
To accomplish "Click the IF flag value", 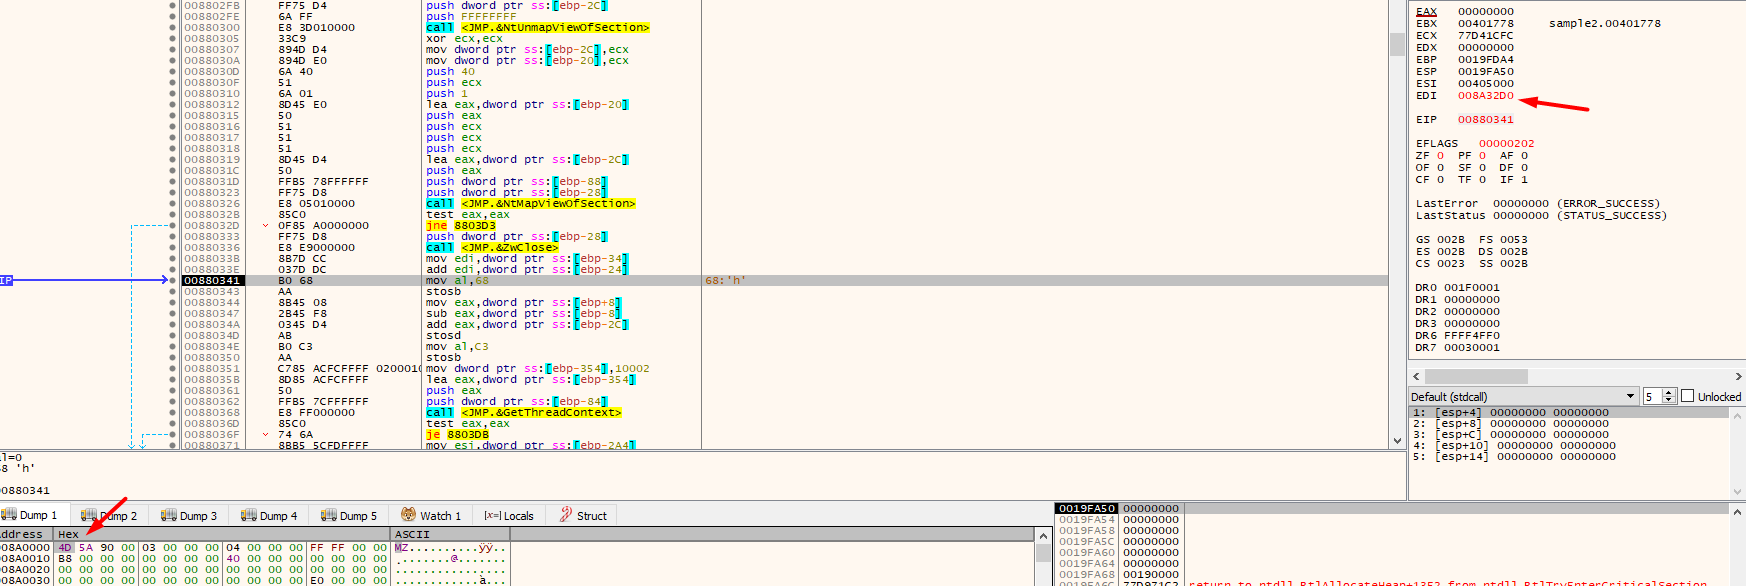I will (1524, 179).
